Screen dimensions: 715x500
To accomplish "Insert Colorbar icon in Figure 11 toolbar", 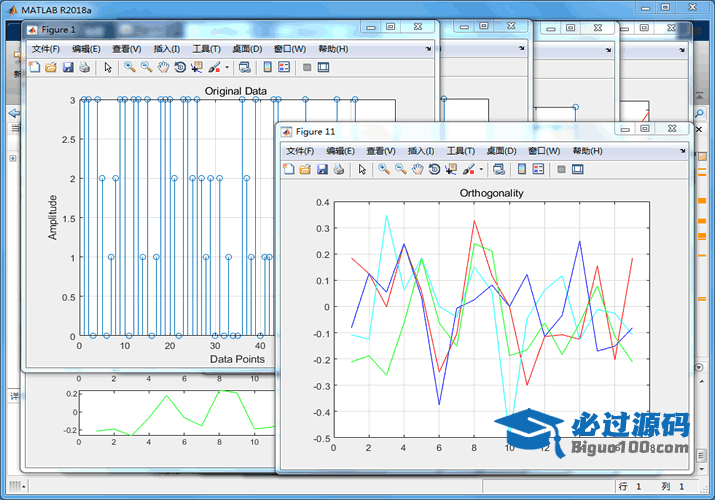I will (522, 170).
